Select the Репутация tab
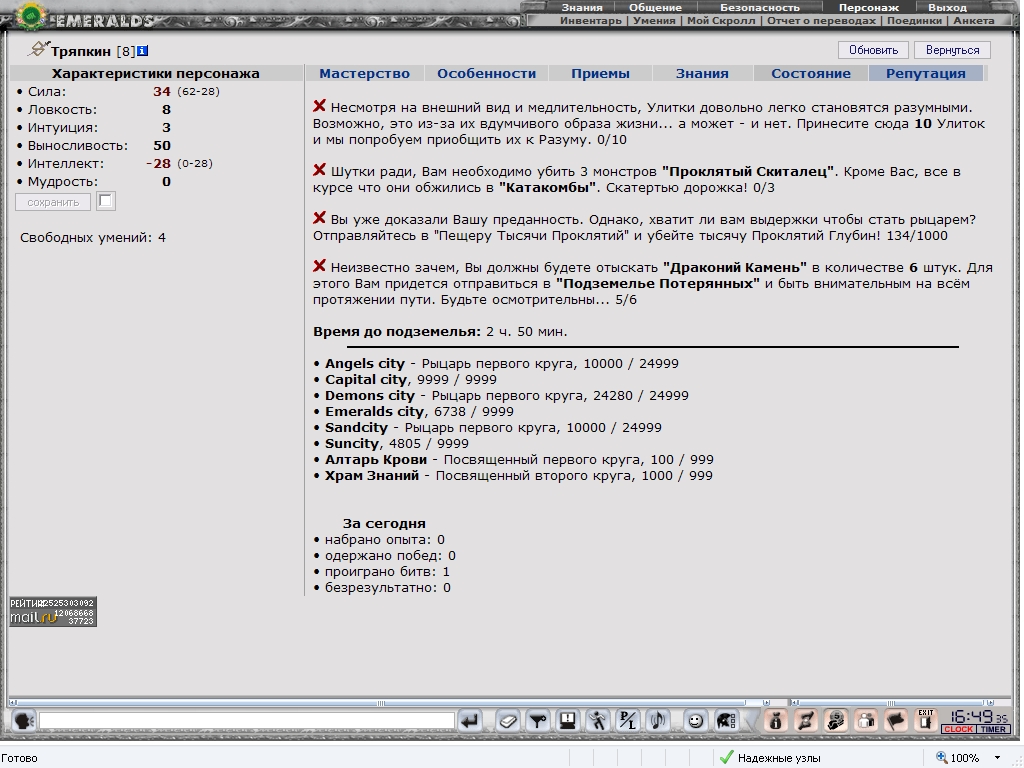This screenshot has height=768, width=1024. pos(925,73)
